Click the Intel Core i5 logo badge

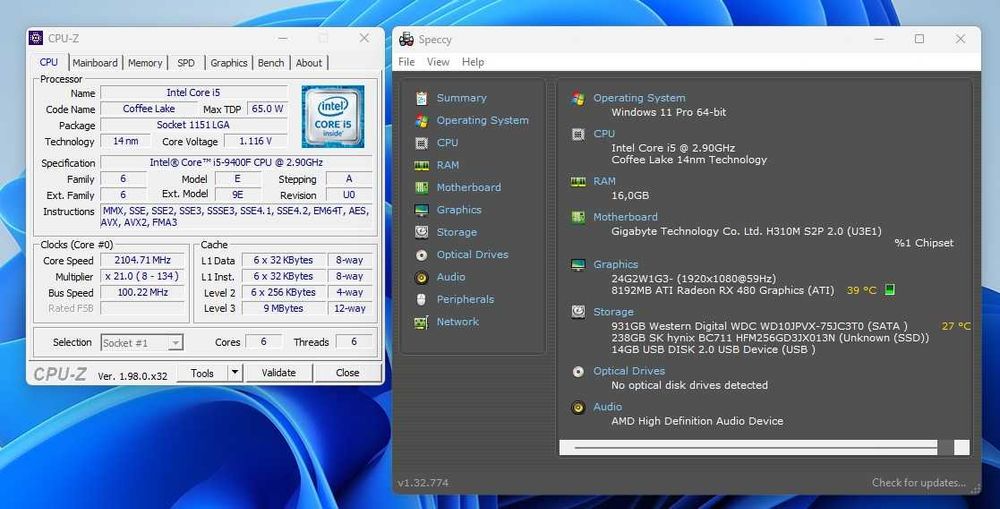pos(333,116)
